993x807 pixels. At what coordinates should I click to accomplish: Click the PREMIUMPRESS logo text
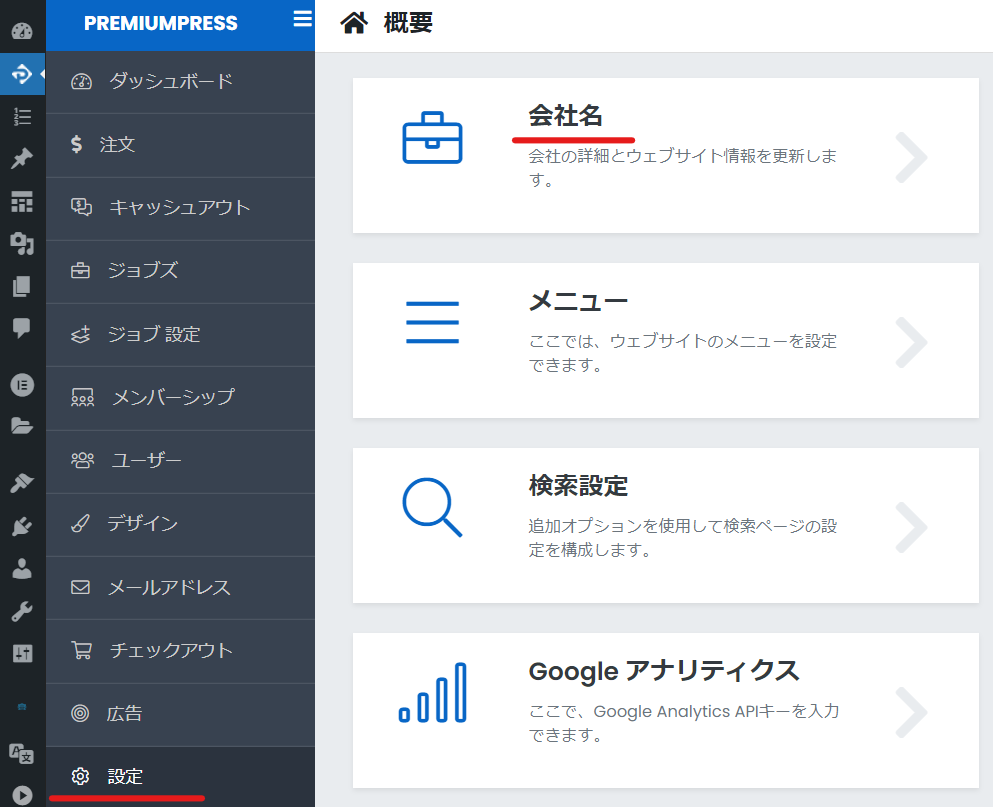coord(161,23)
